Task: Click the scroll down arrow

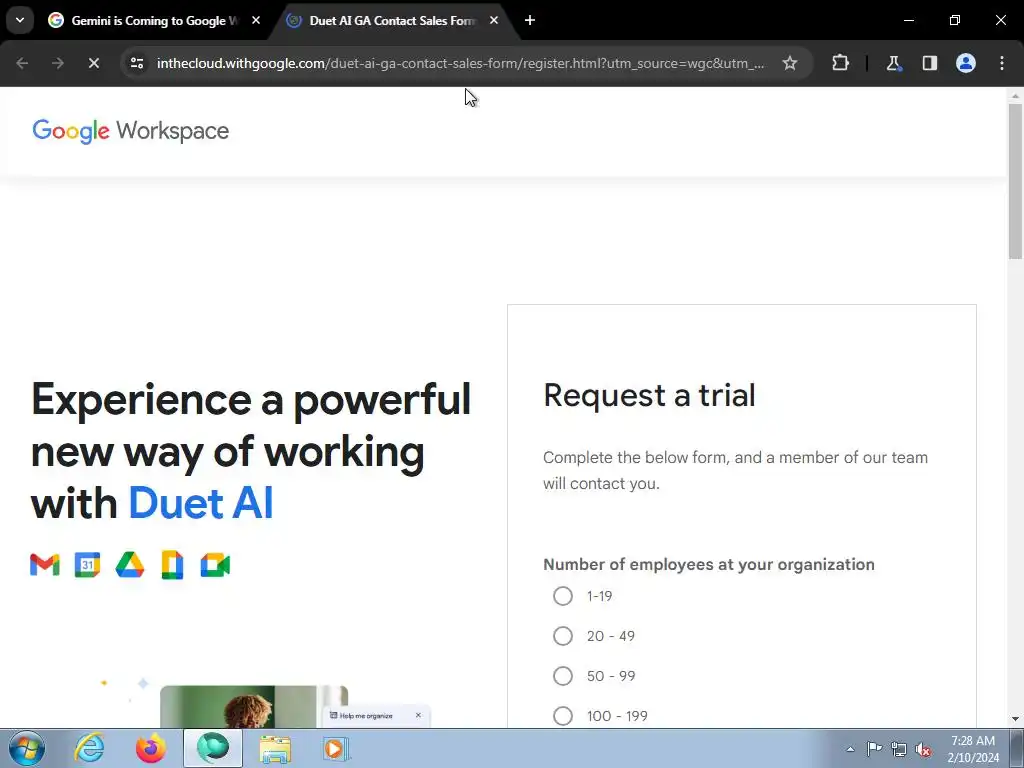Action: click(1015, 719)
